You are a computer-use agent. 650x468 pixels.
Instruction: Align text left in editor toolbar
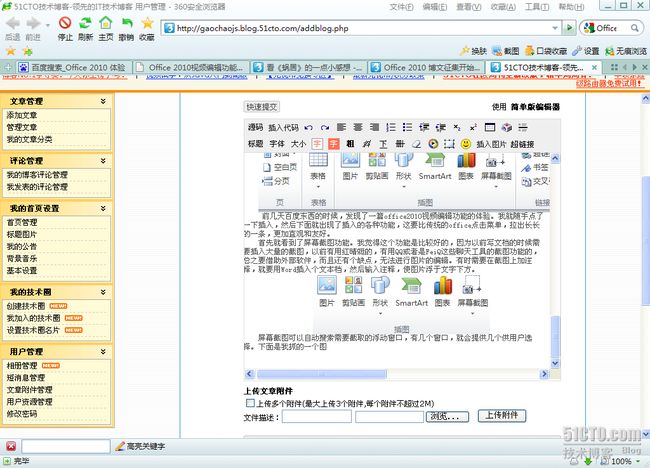(x=341, y=127)
